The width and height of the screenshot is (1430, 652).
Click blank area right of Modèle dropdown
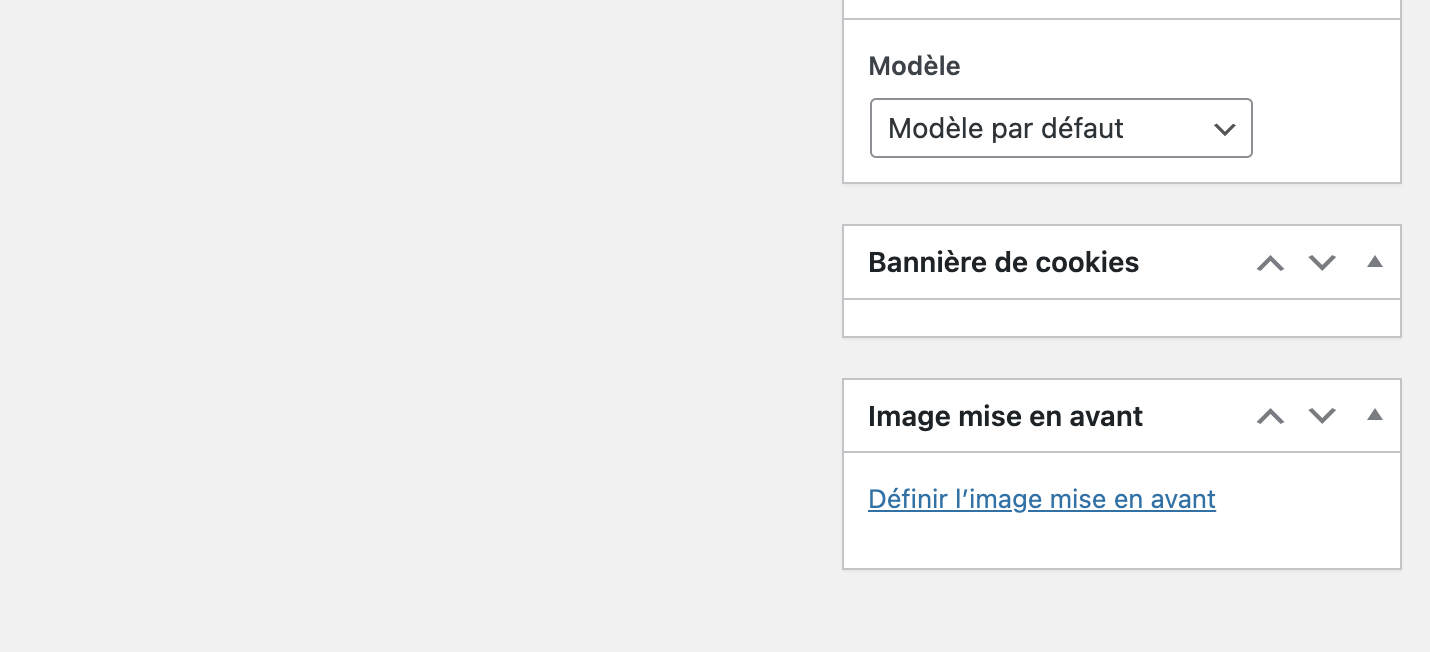(x=1325, y=128)
